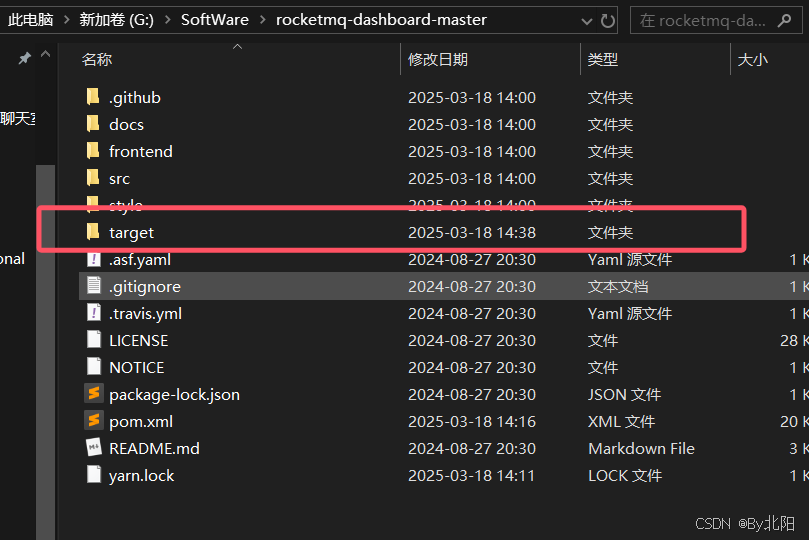This screenshot has height=540, width=809.
Task: Click the LOCK 文件 type cell
Action: (x=625, y=476)
